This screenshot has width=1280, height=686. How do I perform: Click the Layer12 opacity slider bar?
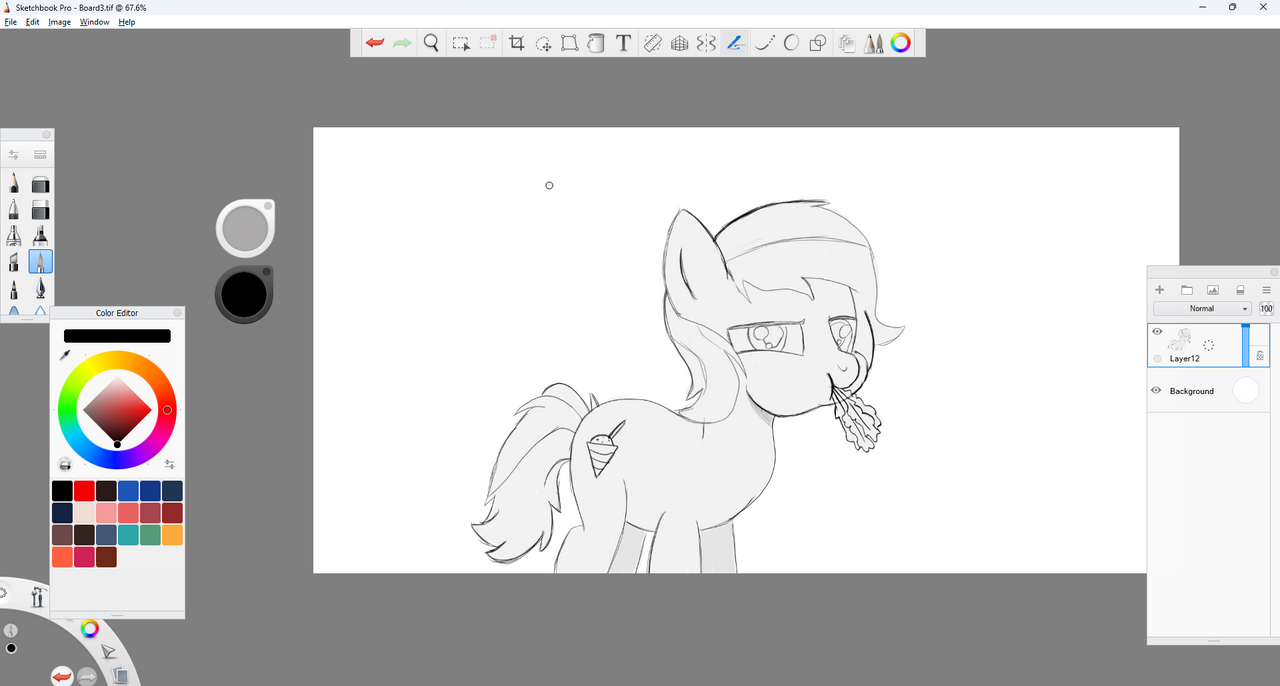coord(1246,345)
